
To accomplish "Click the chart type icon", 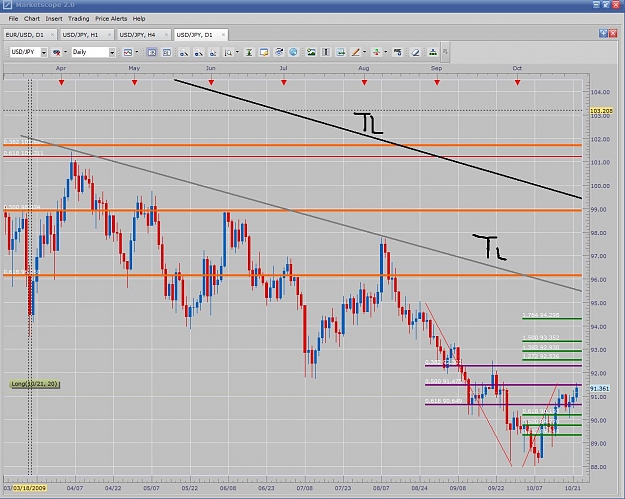I will click(x=128, y=52).
